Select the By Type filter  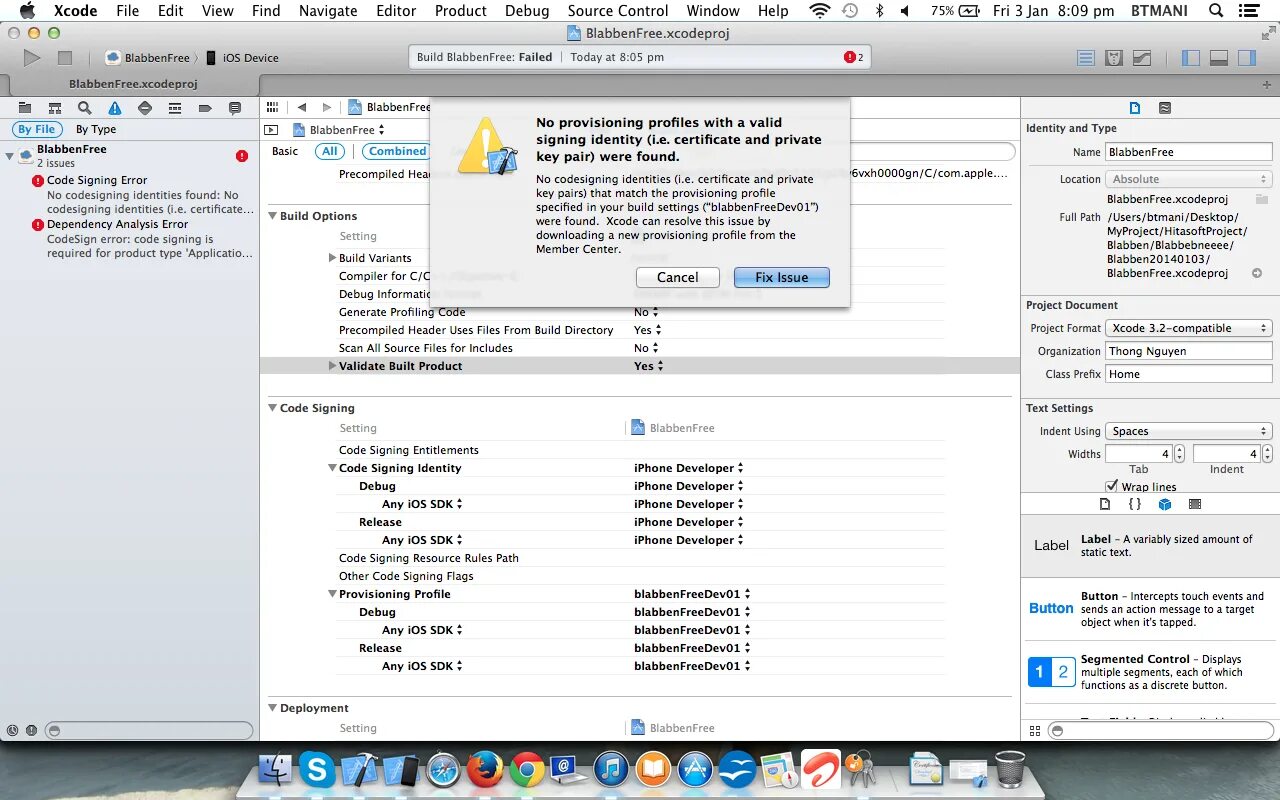pyautogui.click(x=96, y=129)
